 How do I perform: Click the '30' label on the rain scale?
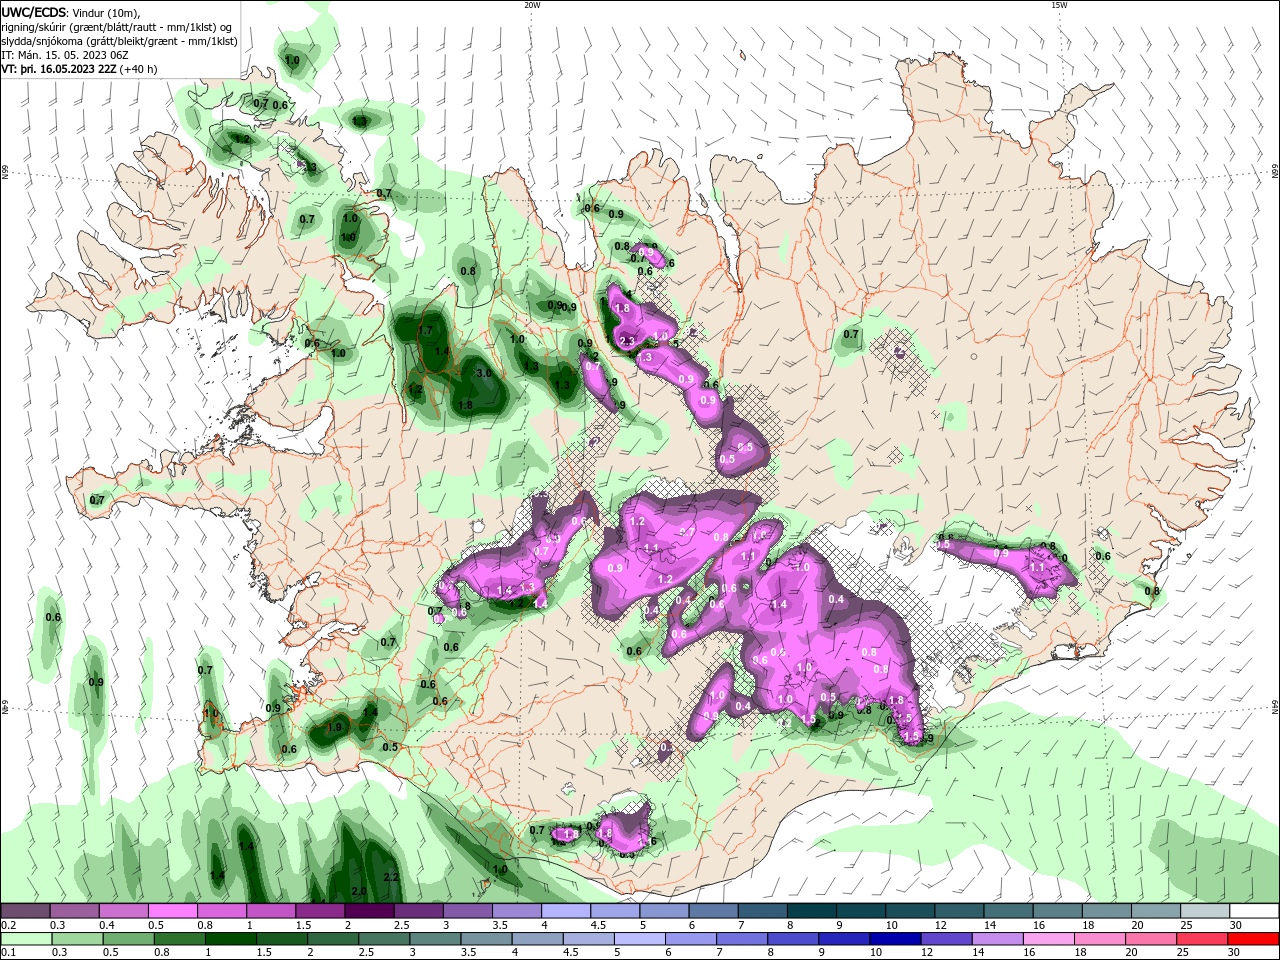pos(1236,953)
